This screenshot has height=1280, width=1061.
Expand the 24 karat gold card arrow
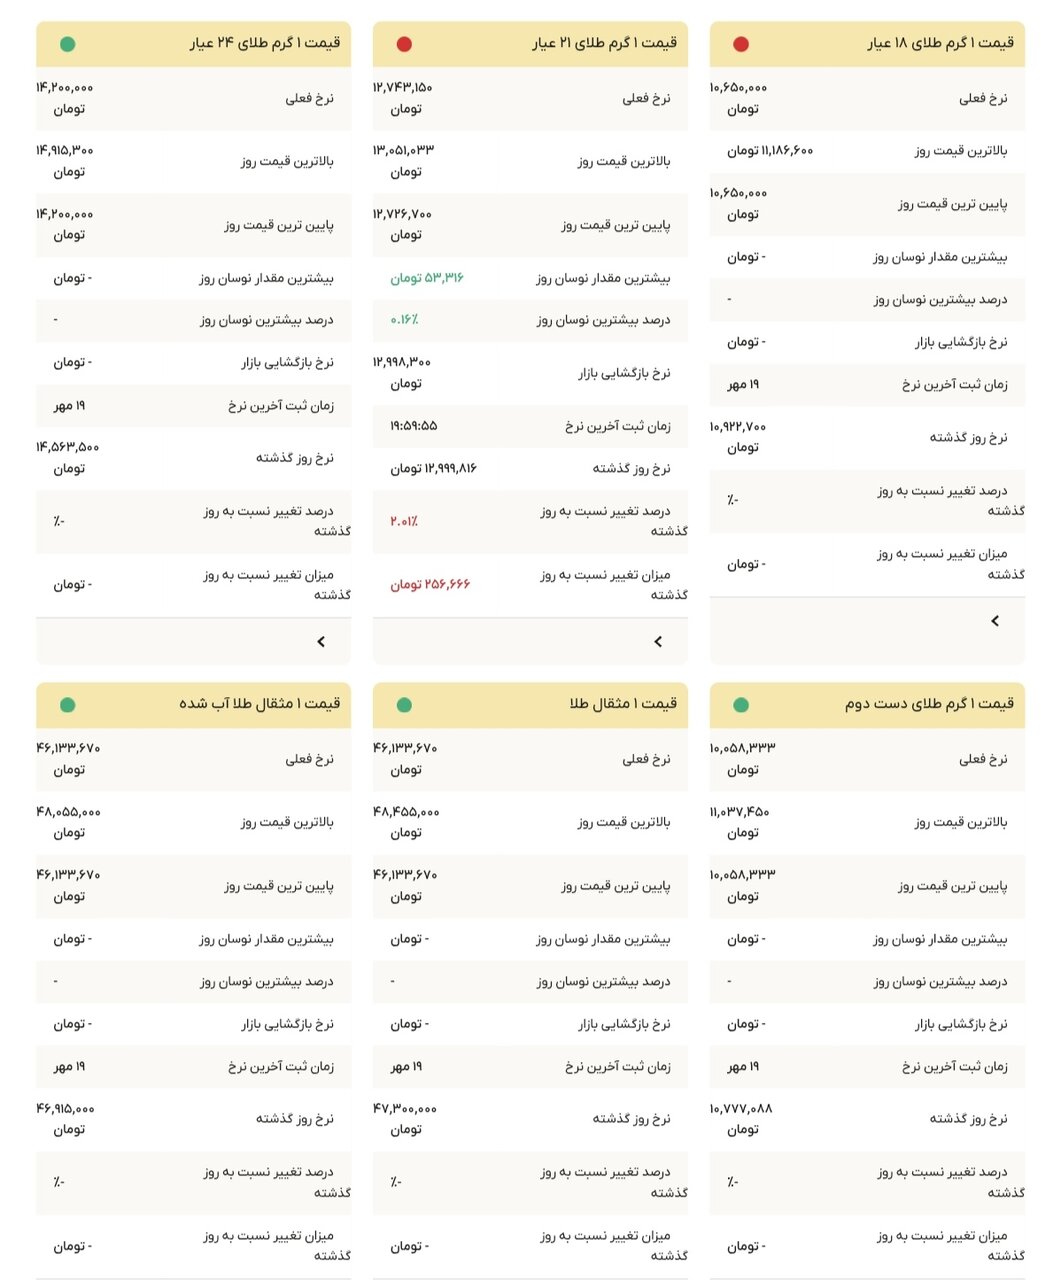(x=321, y=642)
